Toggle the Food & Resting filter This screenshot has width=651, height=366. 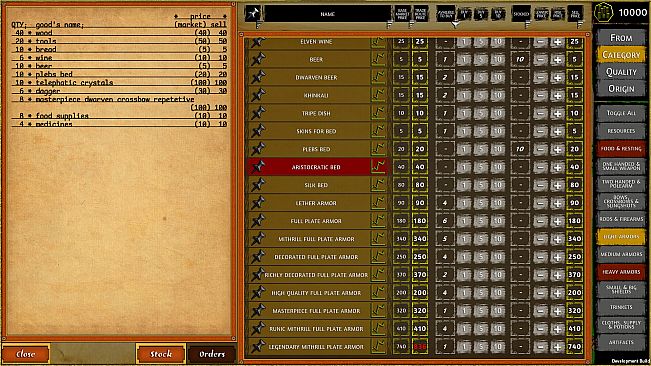[x=621, y=149]
